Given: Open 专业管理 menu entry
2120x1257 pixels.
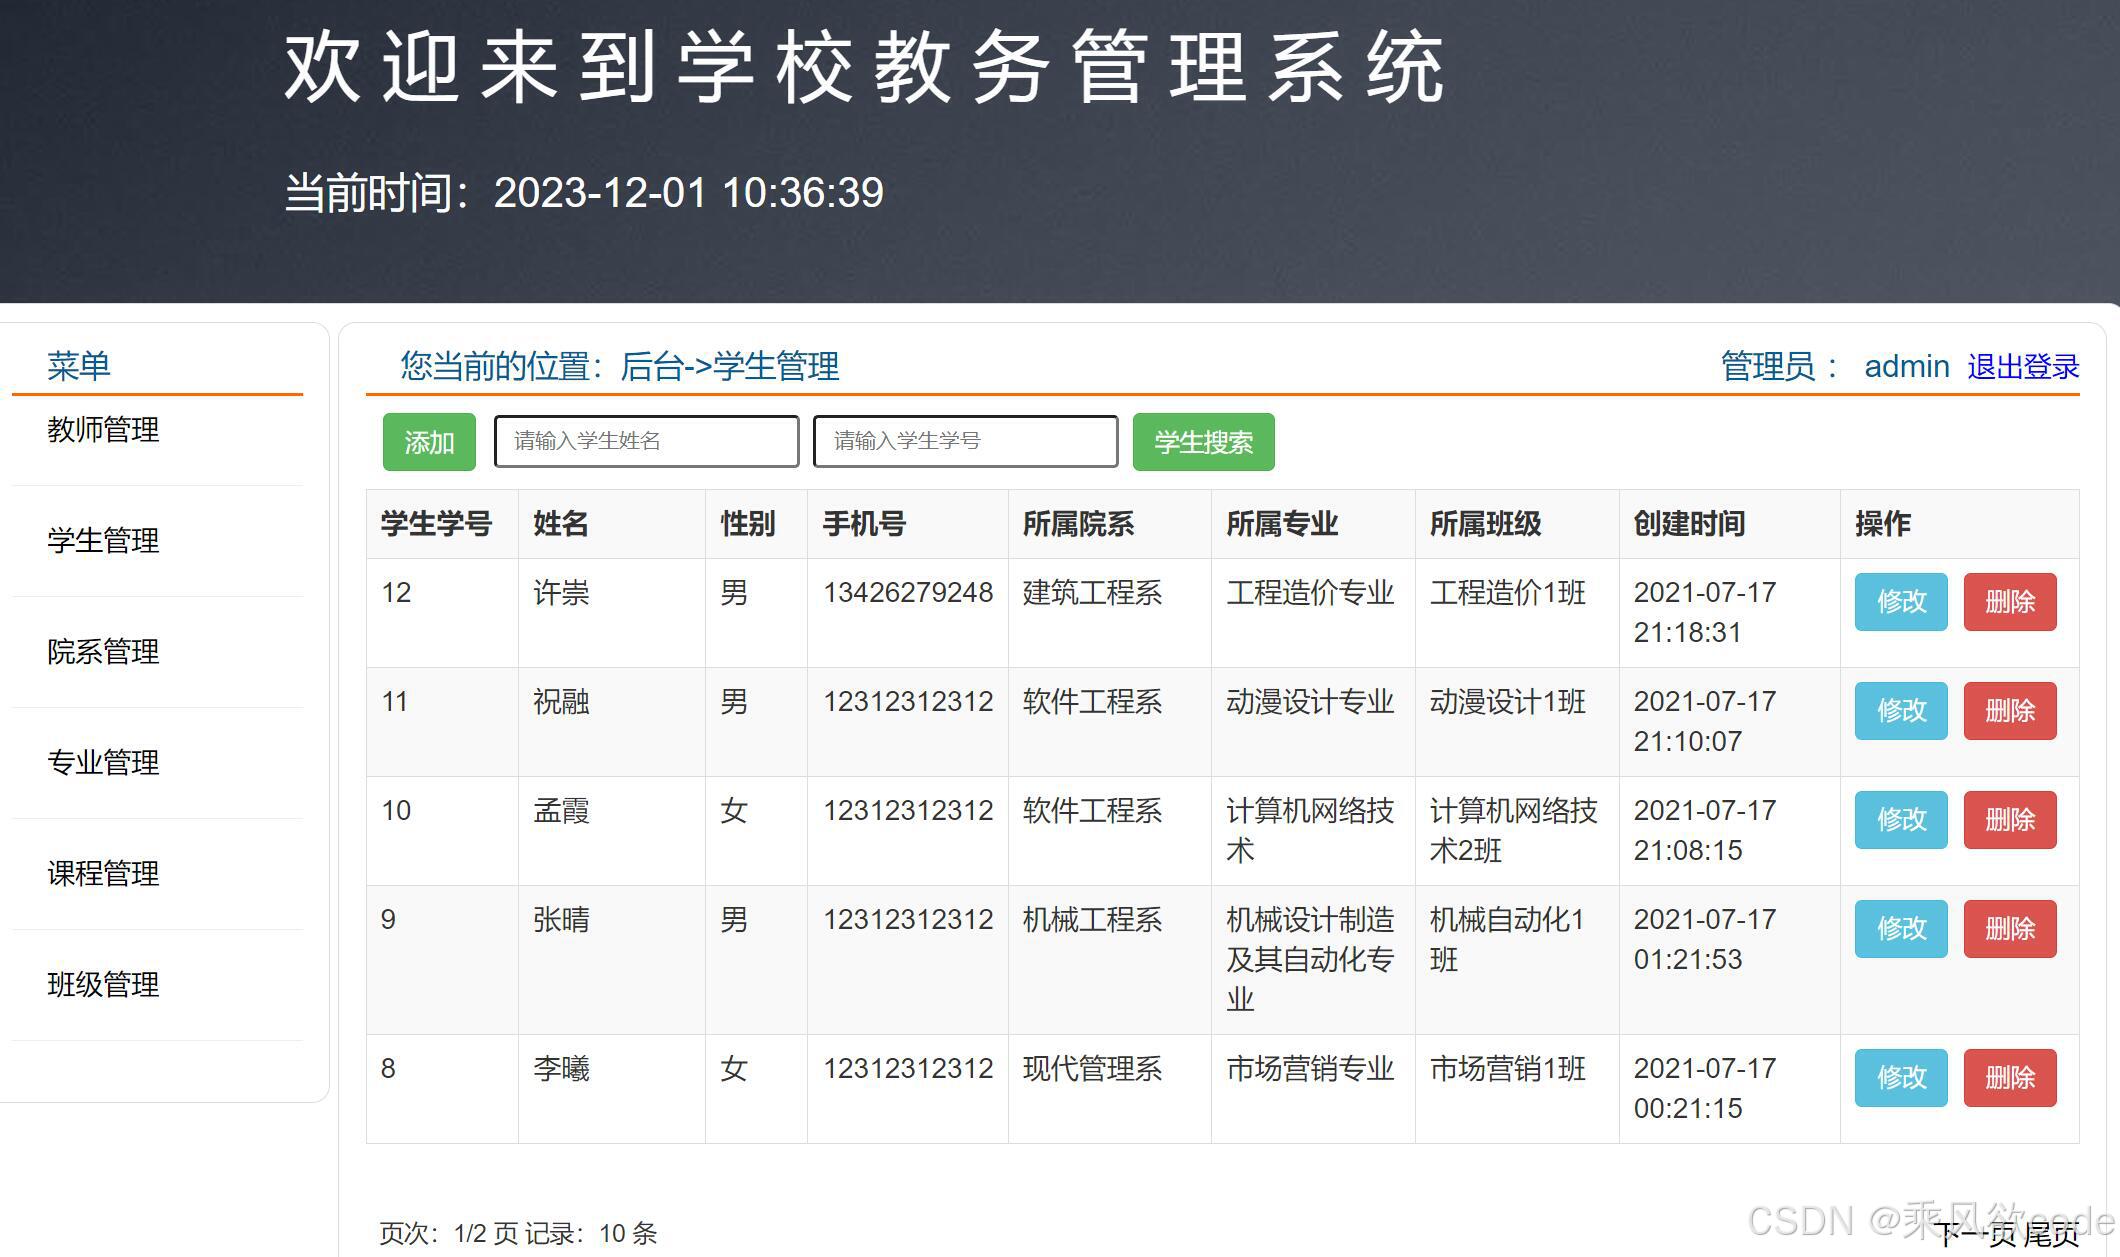Looking at the screenshot, I should coord(103,763).
